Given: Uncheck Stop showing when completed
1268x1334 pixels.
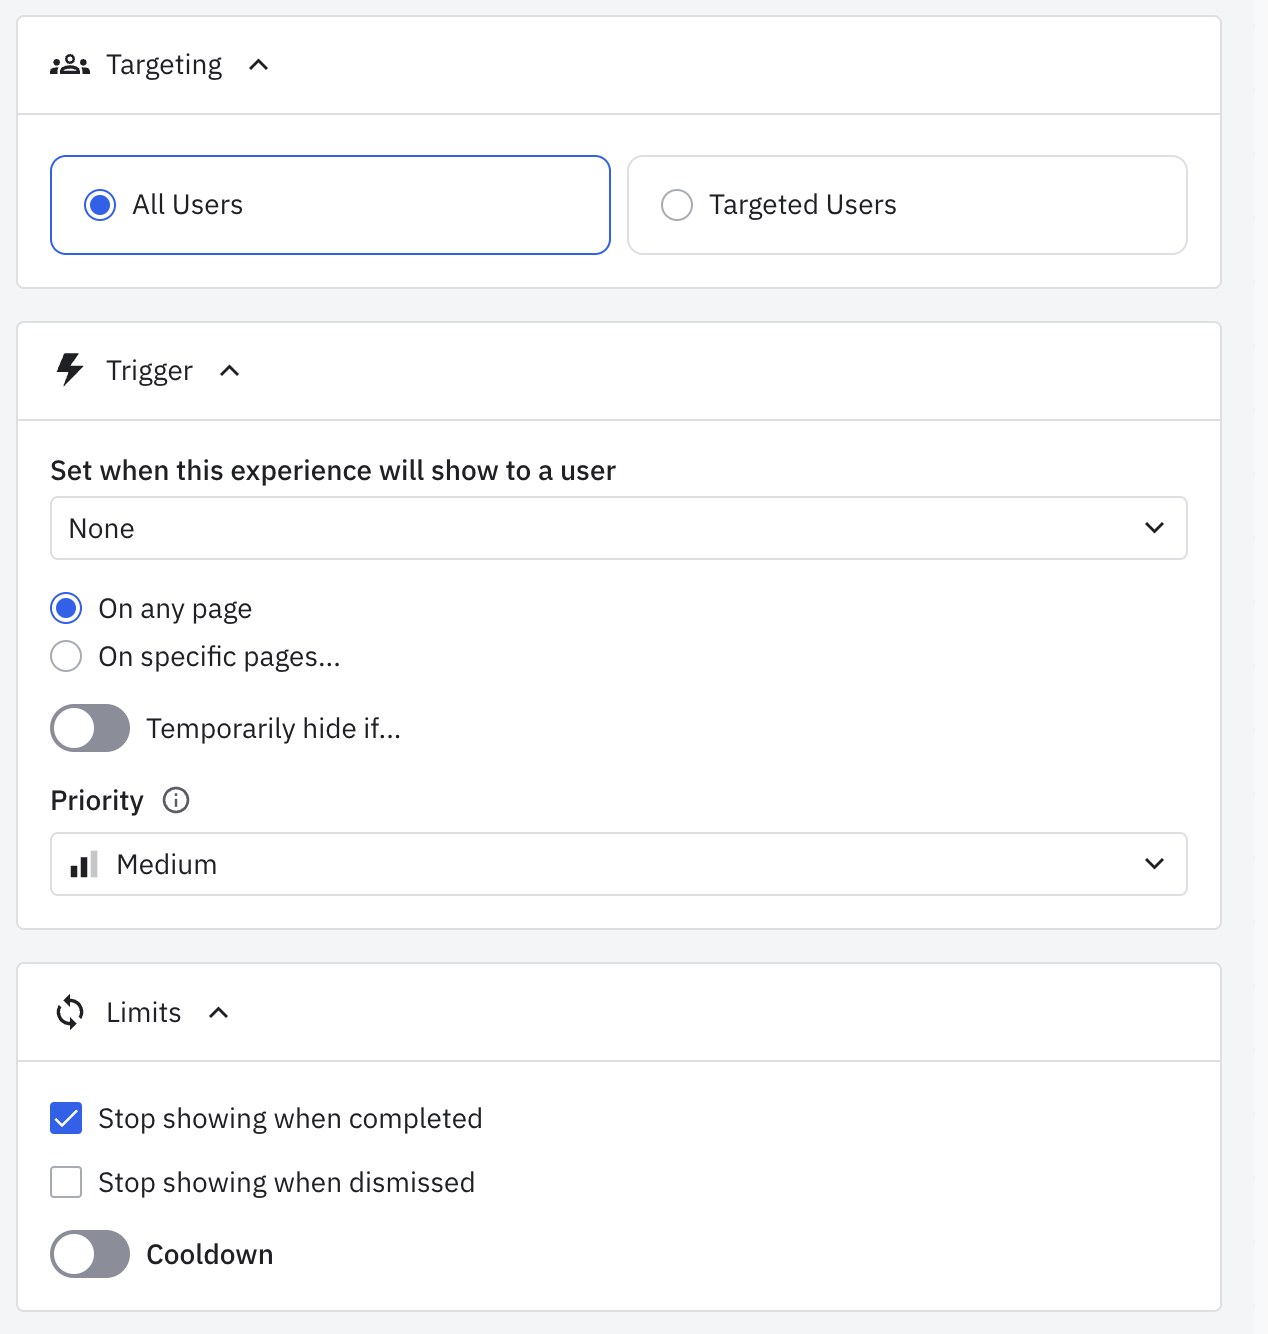Looking at the screenshot, I should coord(66,1118).
